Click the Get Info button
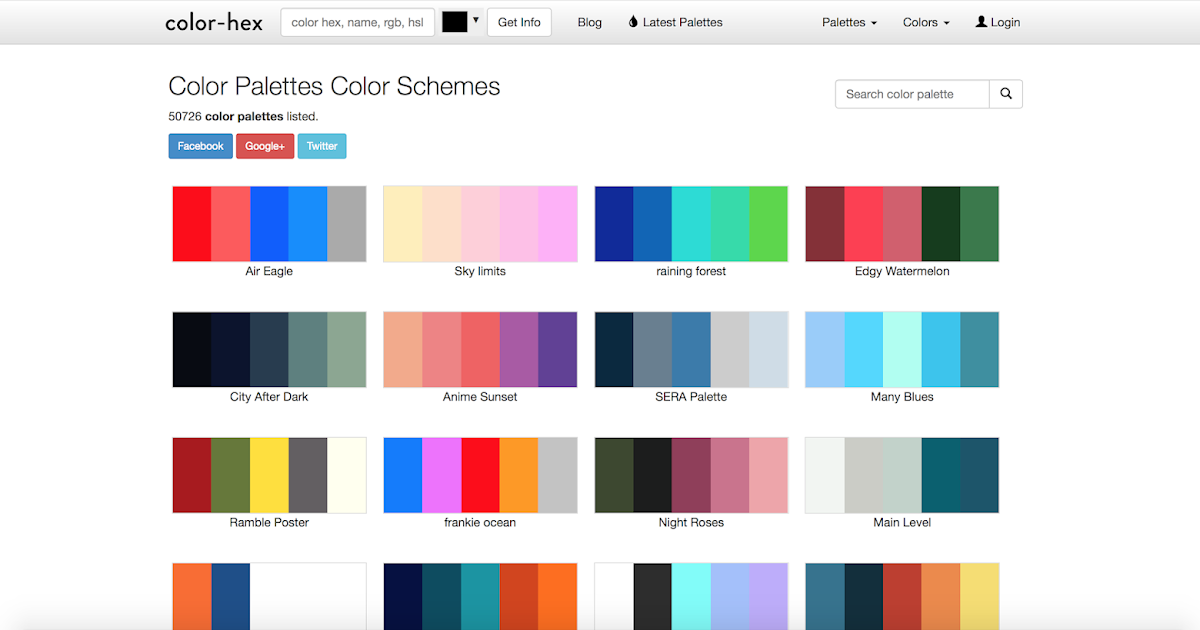 coord(518,21)
